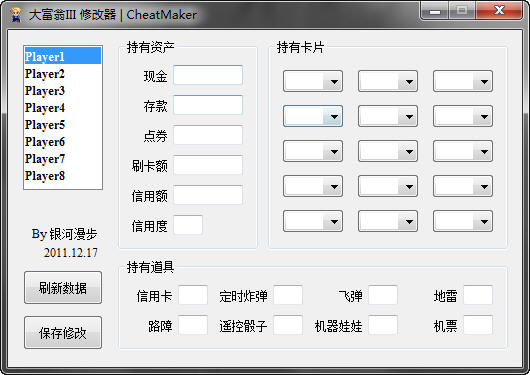Open second-row middle card dropdown
Image resolution: width=530 pixels, height=375 pixels.
point(388,116)
